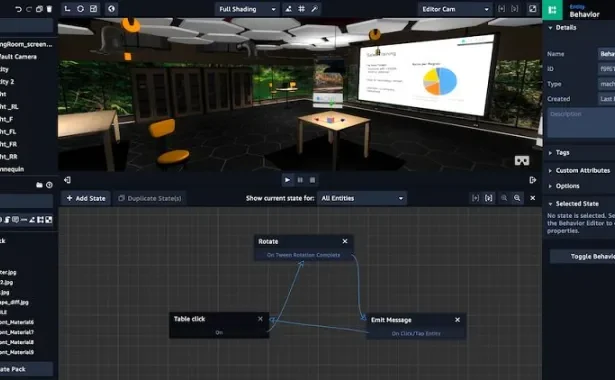Click the checkerboard texture filter icon
The image size is (615, 380).
[x=49, y=220]
